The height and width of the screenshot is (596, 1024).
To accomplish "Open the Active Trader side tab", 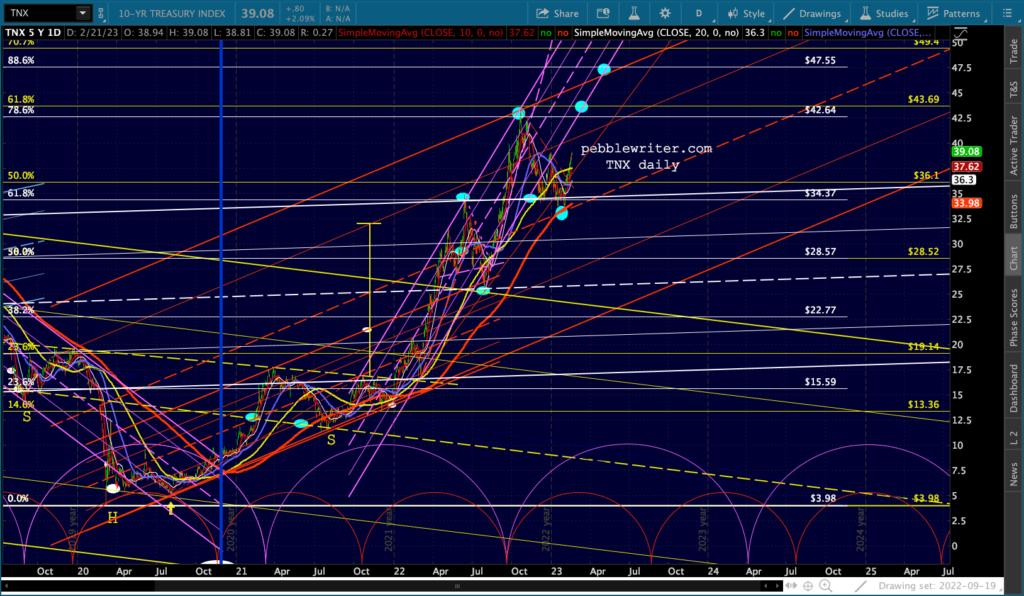I will 1013,145.
